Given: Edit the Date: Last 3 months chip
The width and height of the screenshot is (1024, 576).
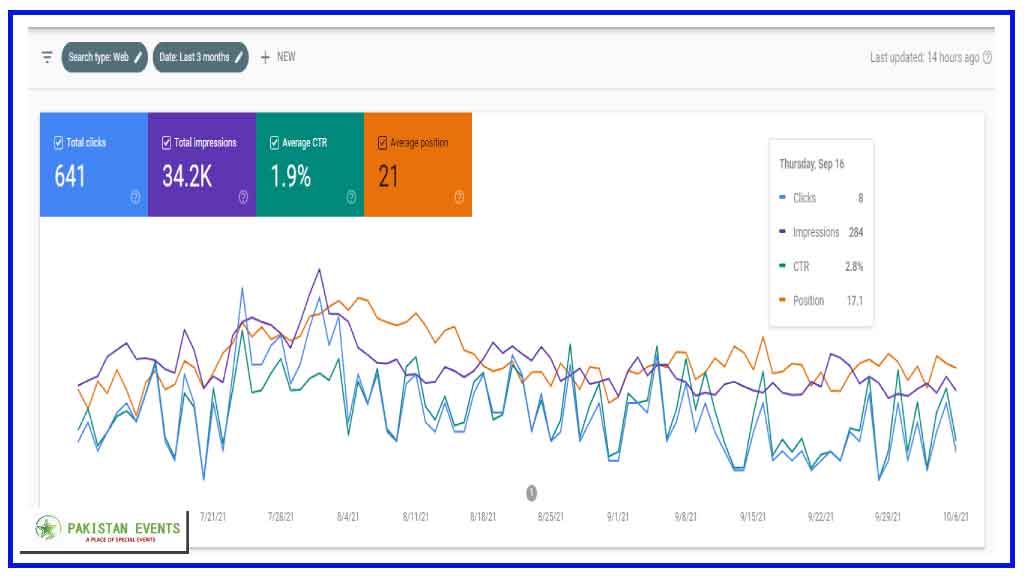Looking at the screenshot, I should 201,57.
